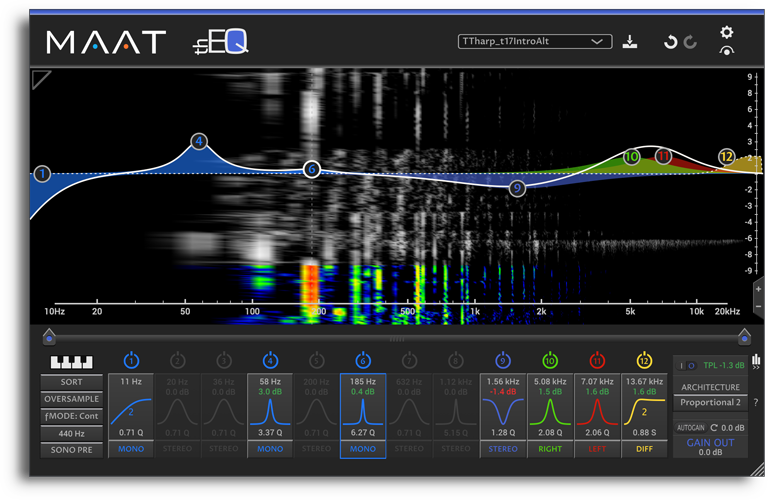Screen dimensions: 768x500
Task: Toggle yellow band 12 power button
Action: [x=644, y=360]
